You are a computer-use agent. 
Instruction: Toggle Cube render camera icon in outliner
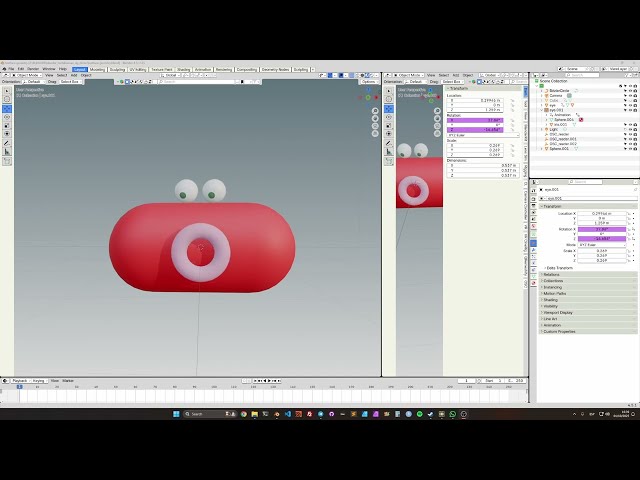(x=635, y=100)
